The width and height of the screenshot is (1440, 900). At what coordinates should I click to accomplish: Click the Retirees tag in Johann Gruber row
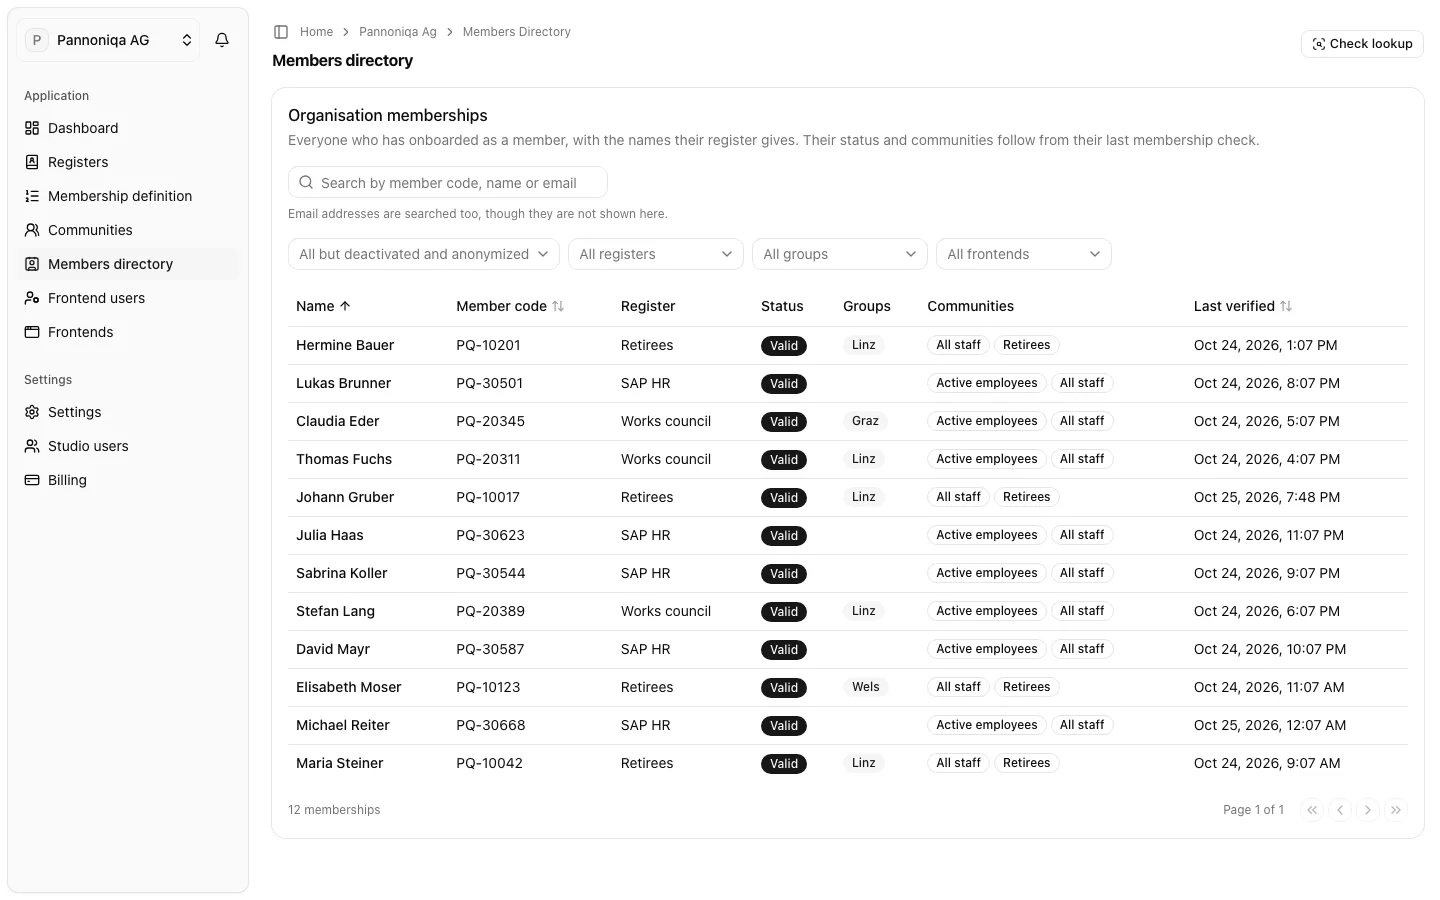coord(1026,497)
